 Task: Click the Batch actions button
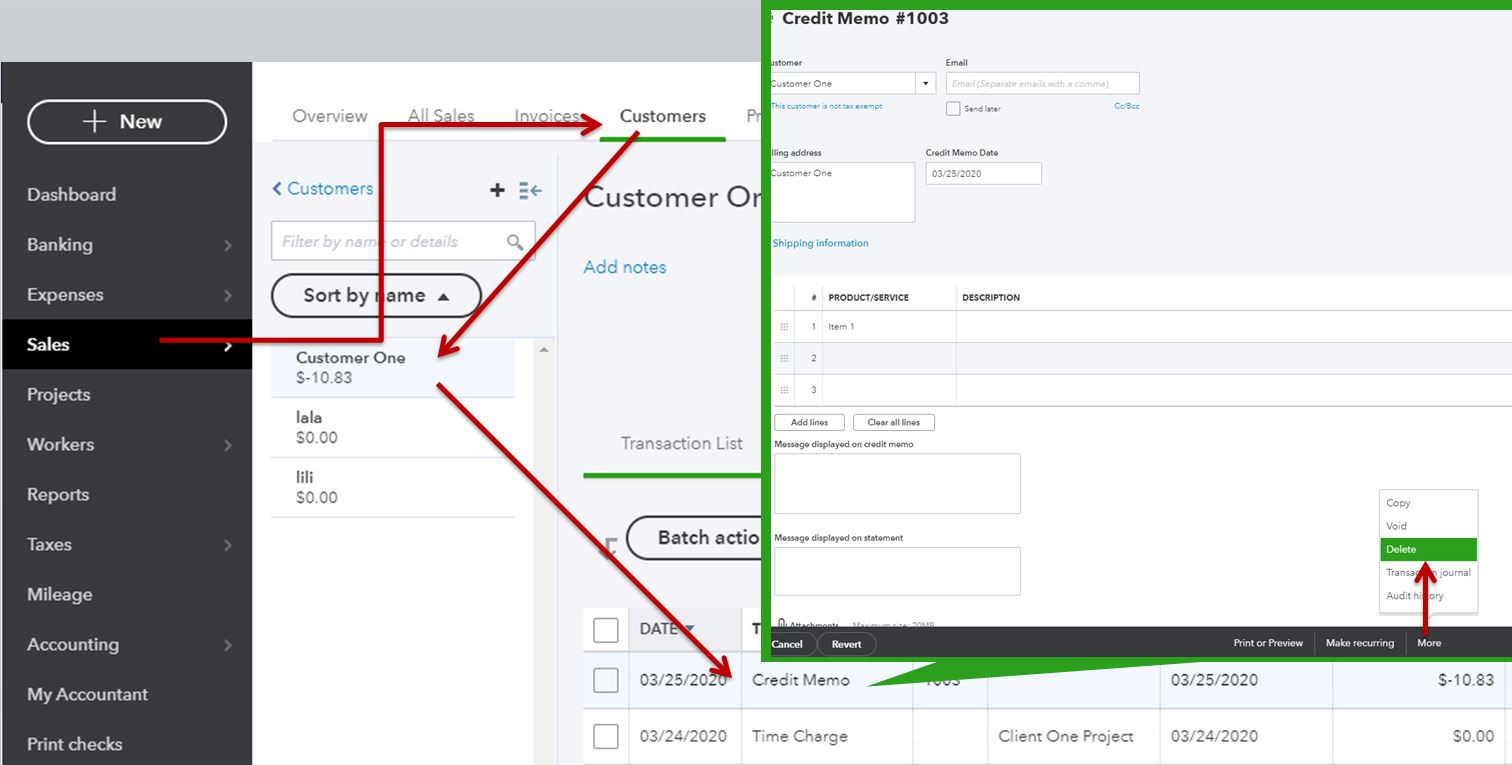[696, 538]
